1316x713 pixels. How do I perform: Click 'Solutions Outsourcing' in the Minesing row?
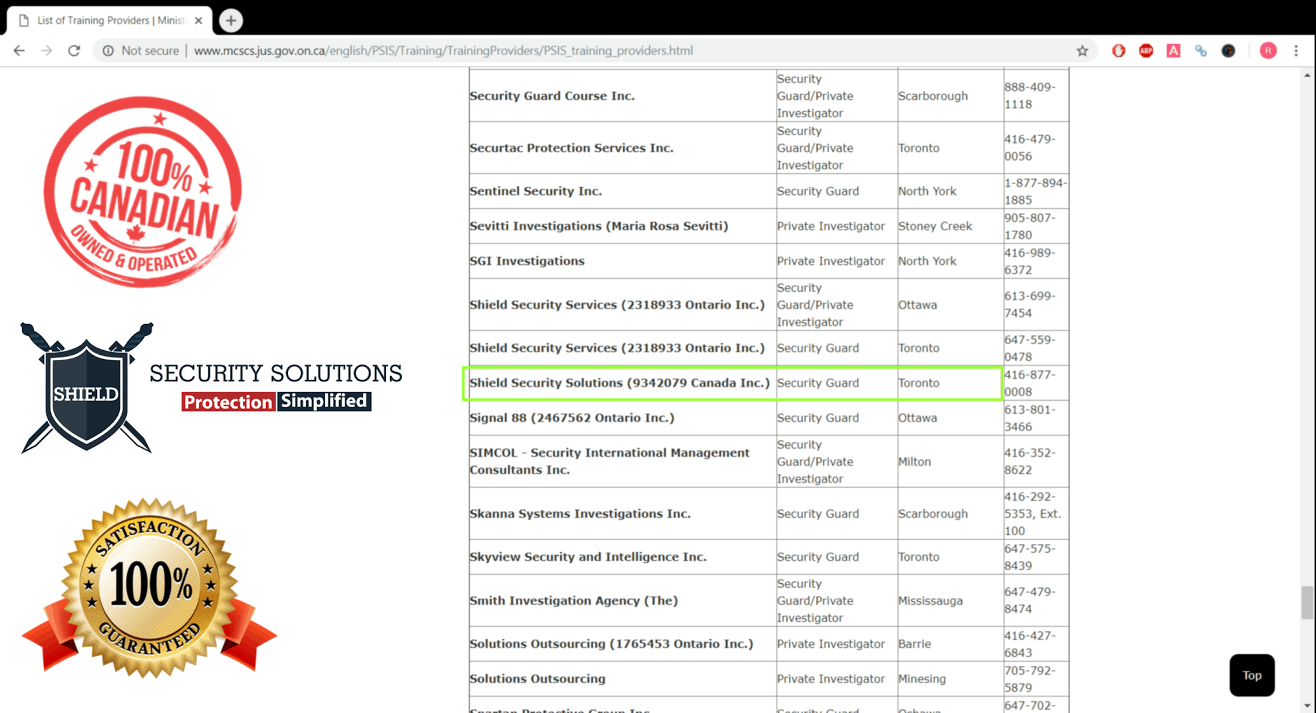(x=537, y=679)
